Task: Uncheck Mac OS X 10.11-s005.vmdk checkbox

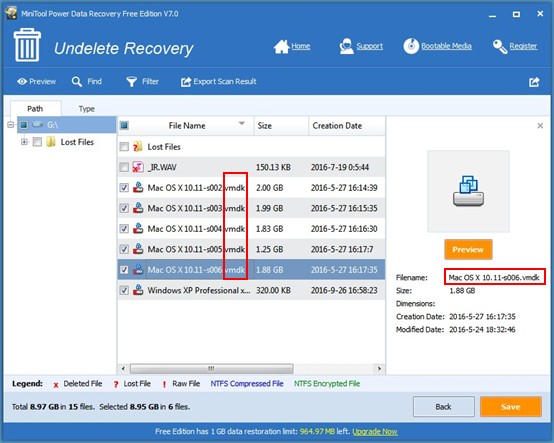Action: (124, 249)
